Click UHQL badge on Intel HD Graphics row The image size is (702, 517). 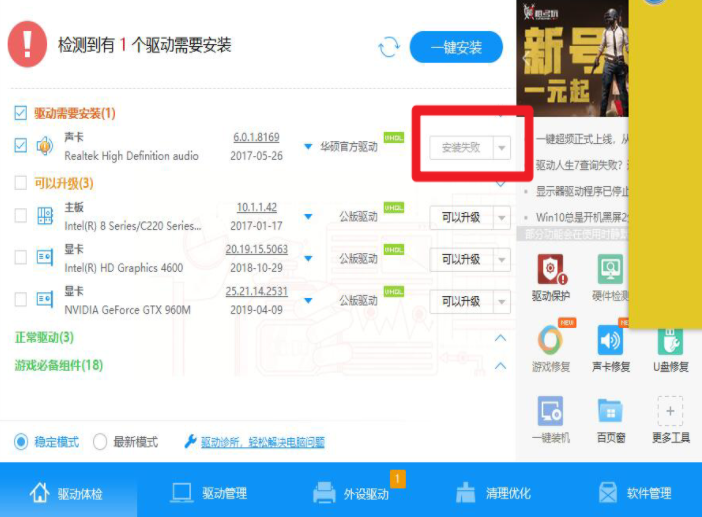point(394,249)
